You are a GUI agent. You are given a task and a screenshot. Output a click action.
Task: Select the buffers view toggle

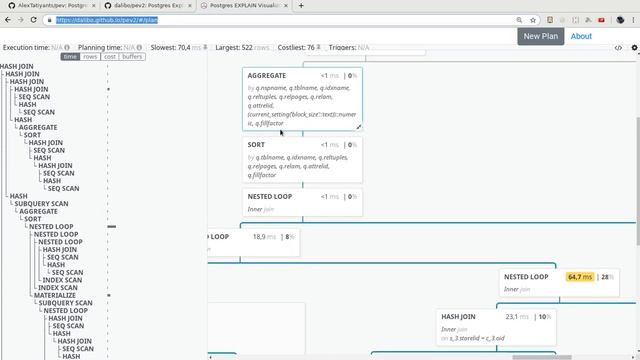pos(132,57)
